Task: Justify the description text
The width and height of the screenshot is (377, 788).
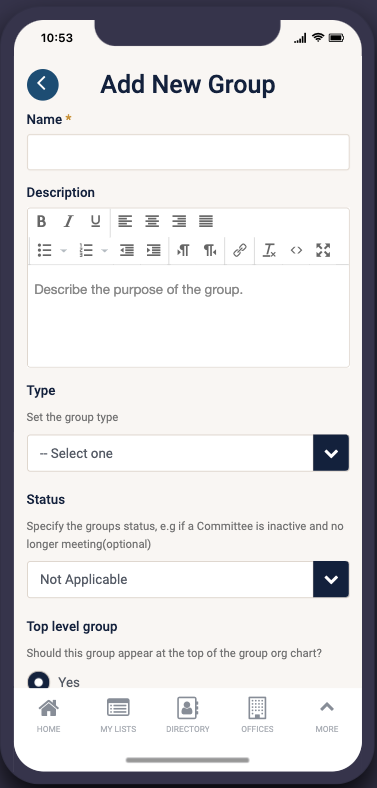Action: (206, 221)
